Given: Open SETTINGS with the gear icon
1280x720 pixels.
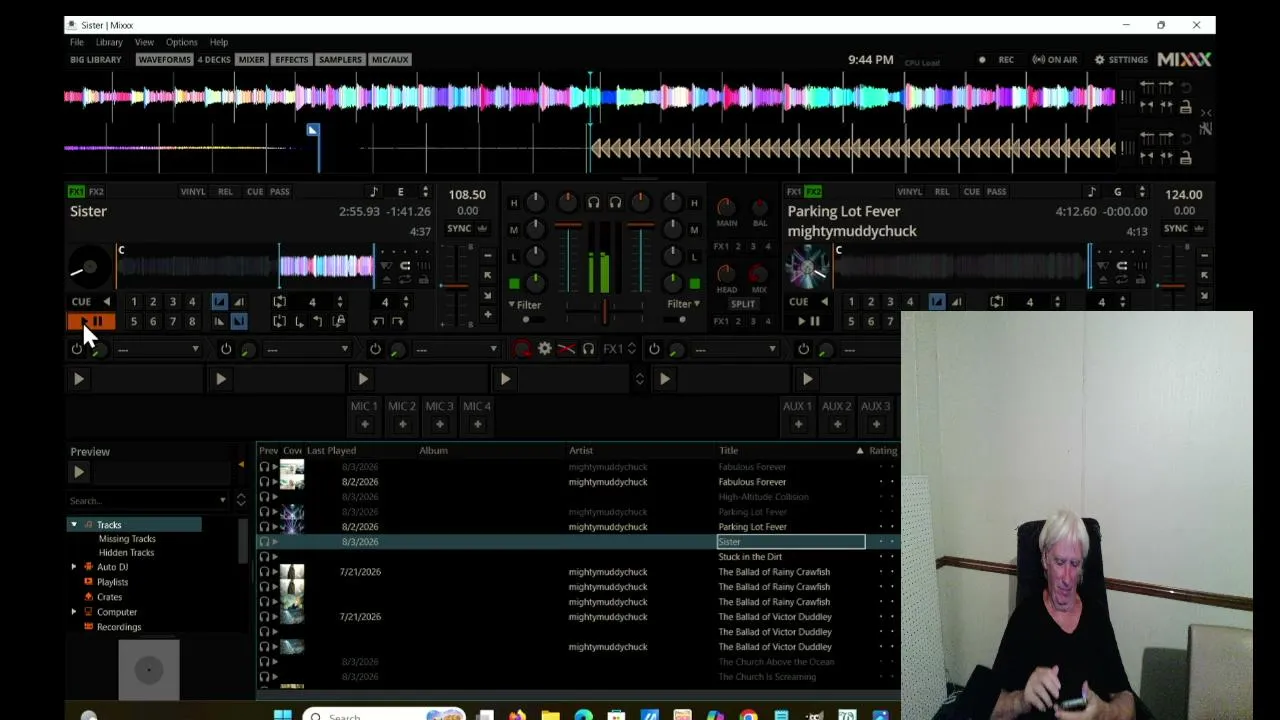Looking at the screenshot, I should coord(1121,59).
